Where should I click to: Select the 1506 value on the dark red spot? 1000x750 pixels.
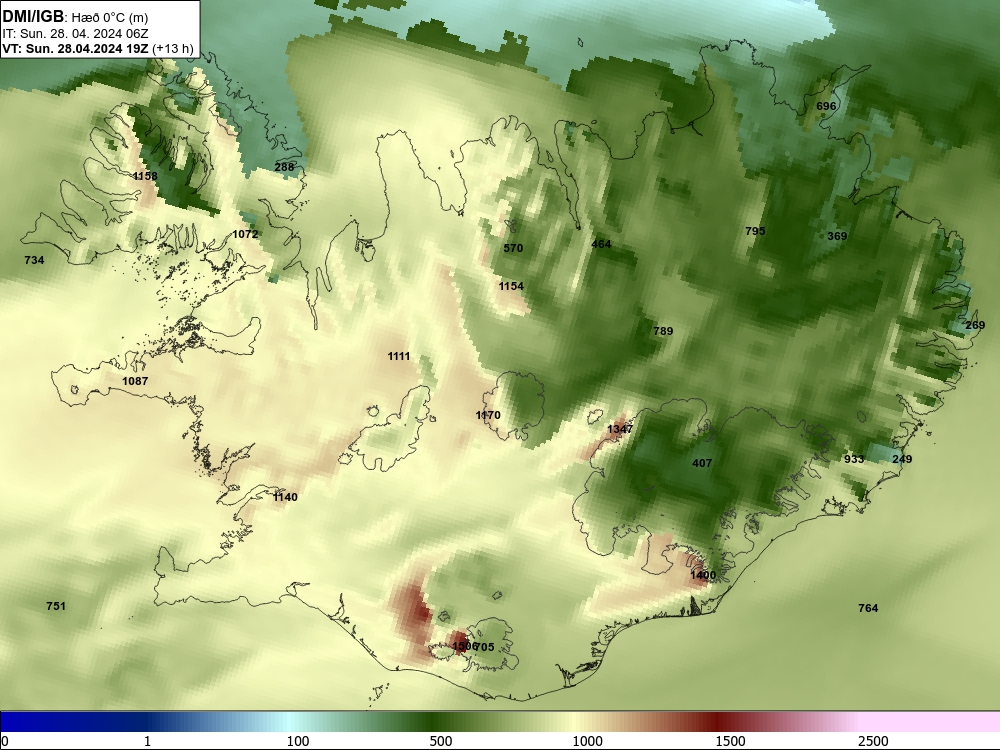[x=464, y=647]
